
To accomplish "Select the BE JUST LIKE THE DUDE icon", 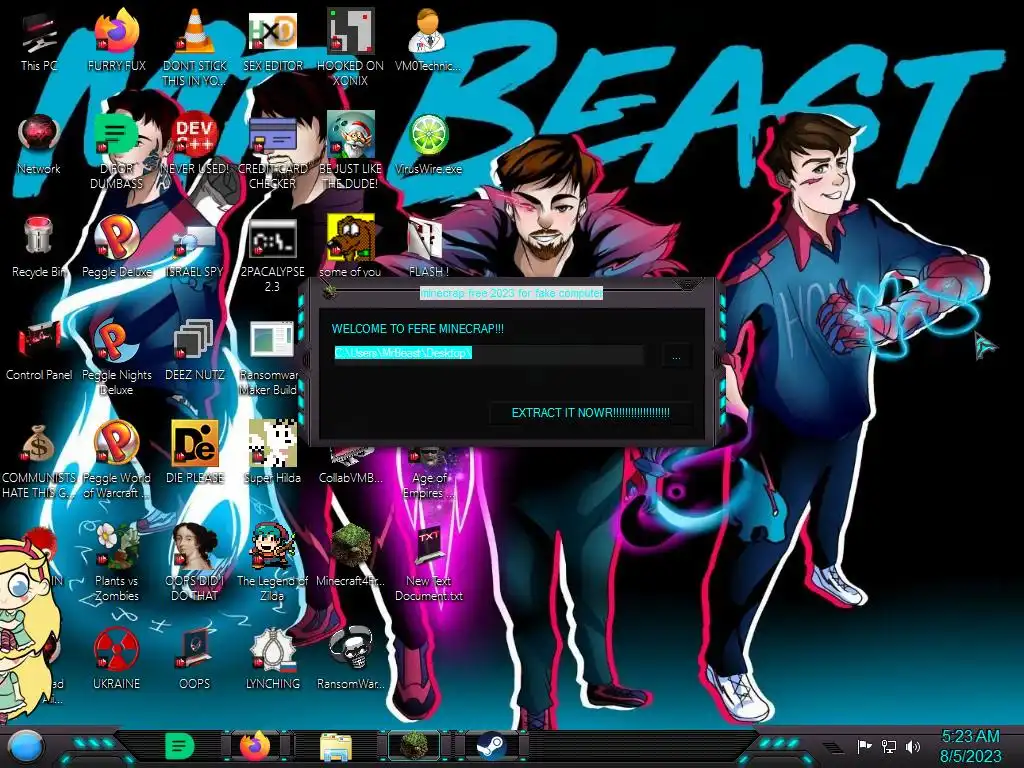I will point(350,136).
